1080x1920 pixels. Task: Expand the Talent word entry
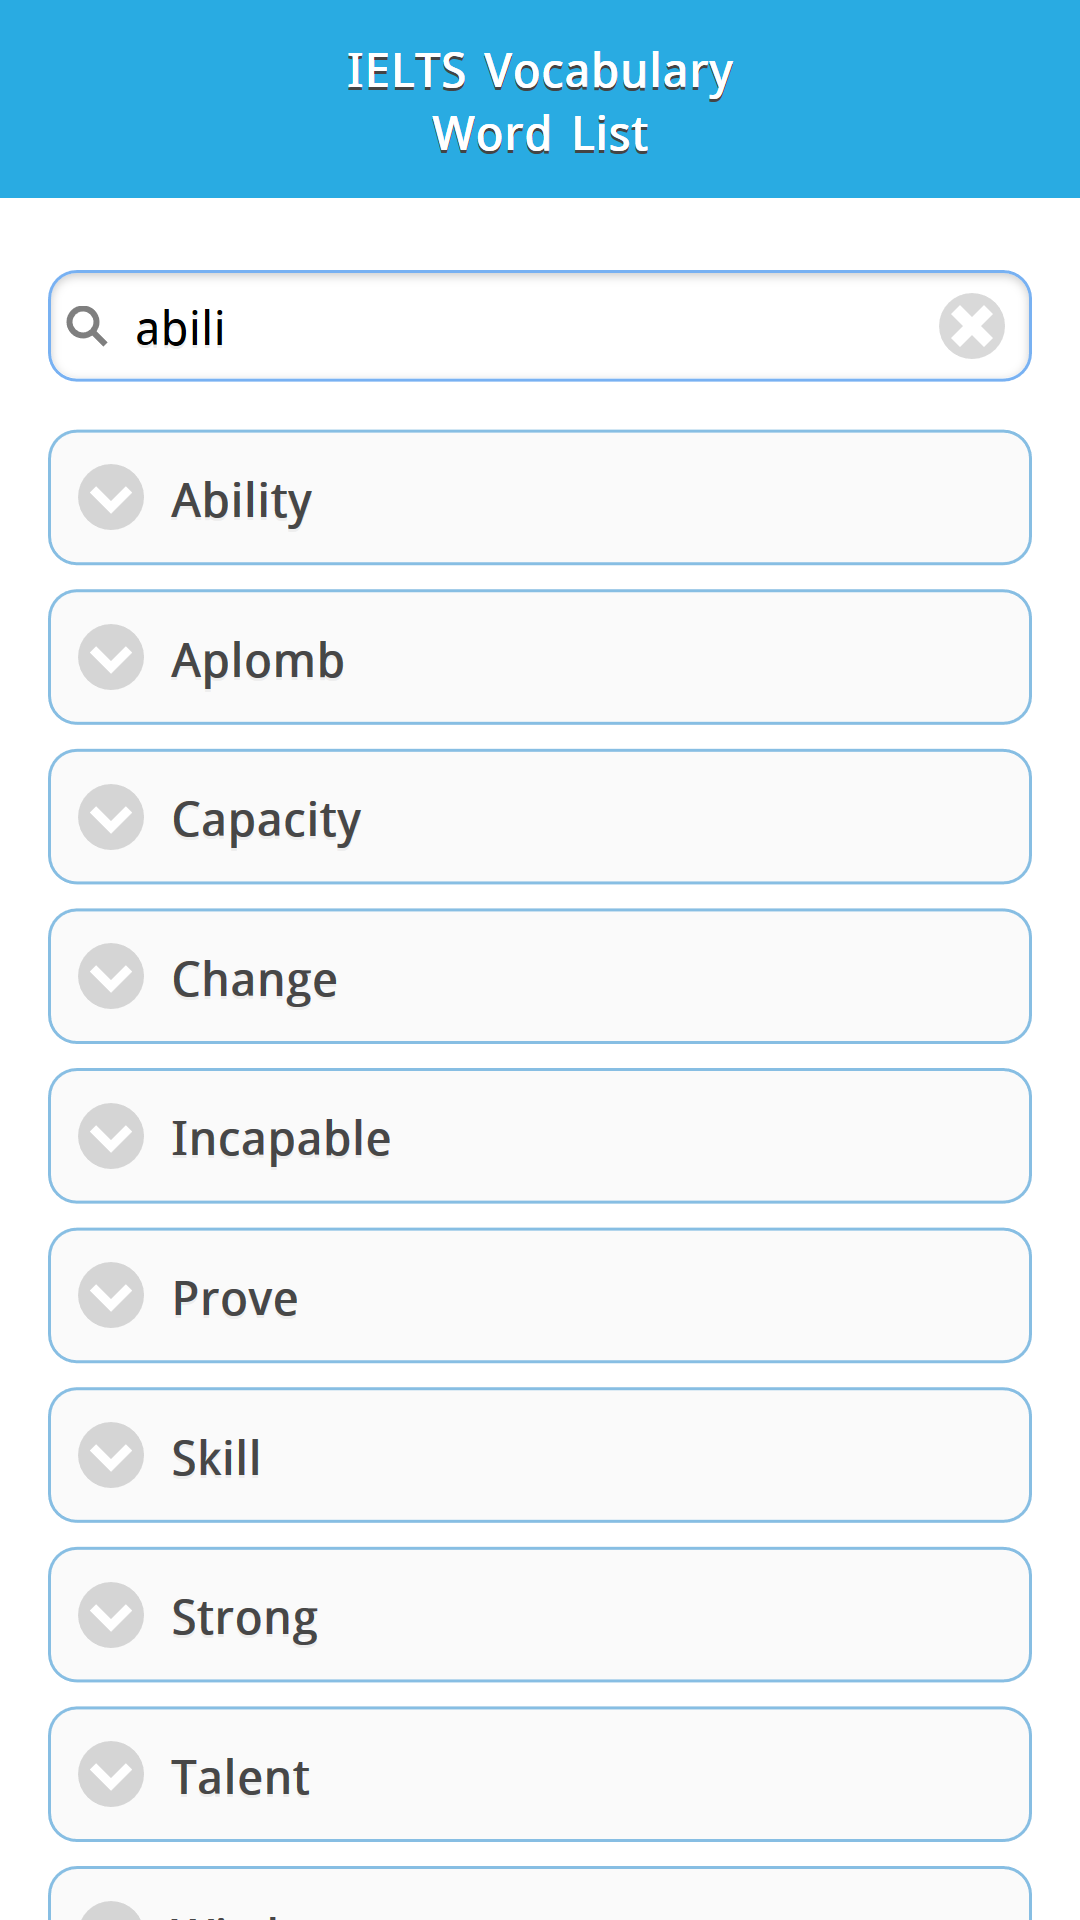click(x=540, y=1775)
